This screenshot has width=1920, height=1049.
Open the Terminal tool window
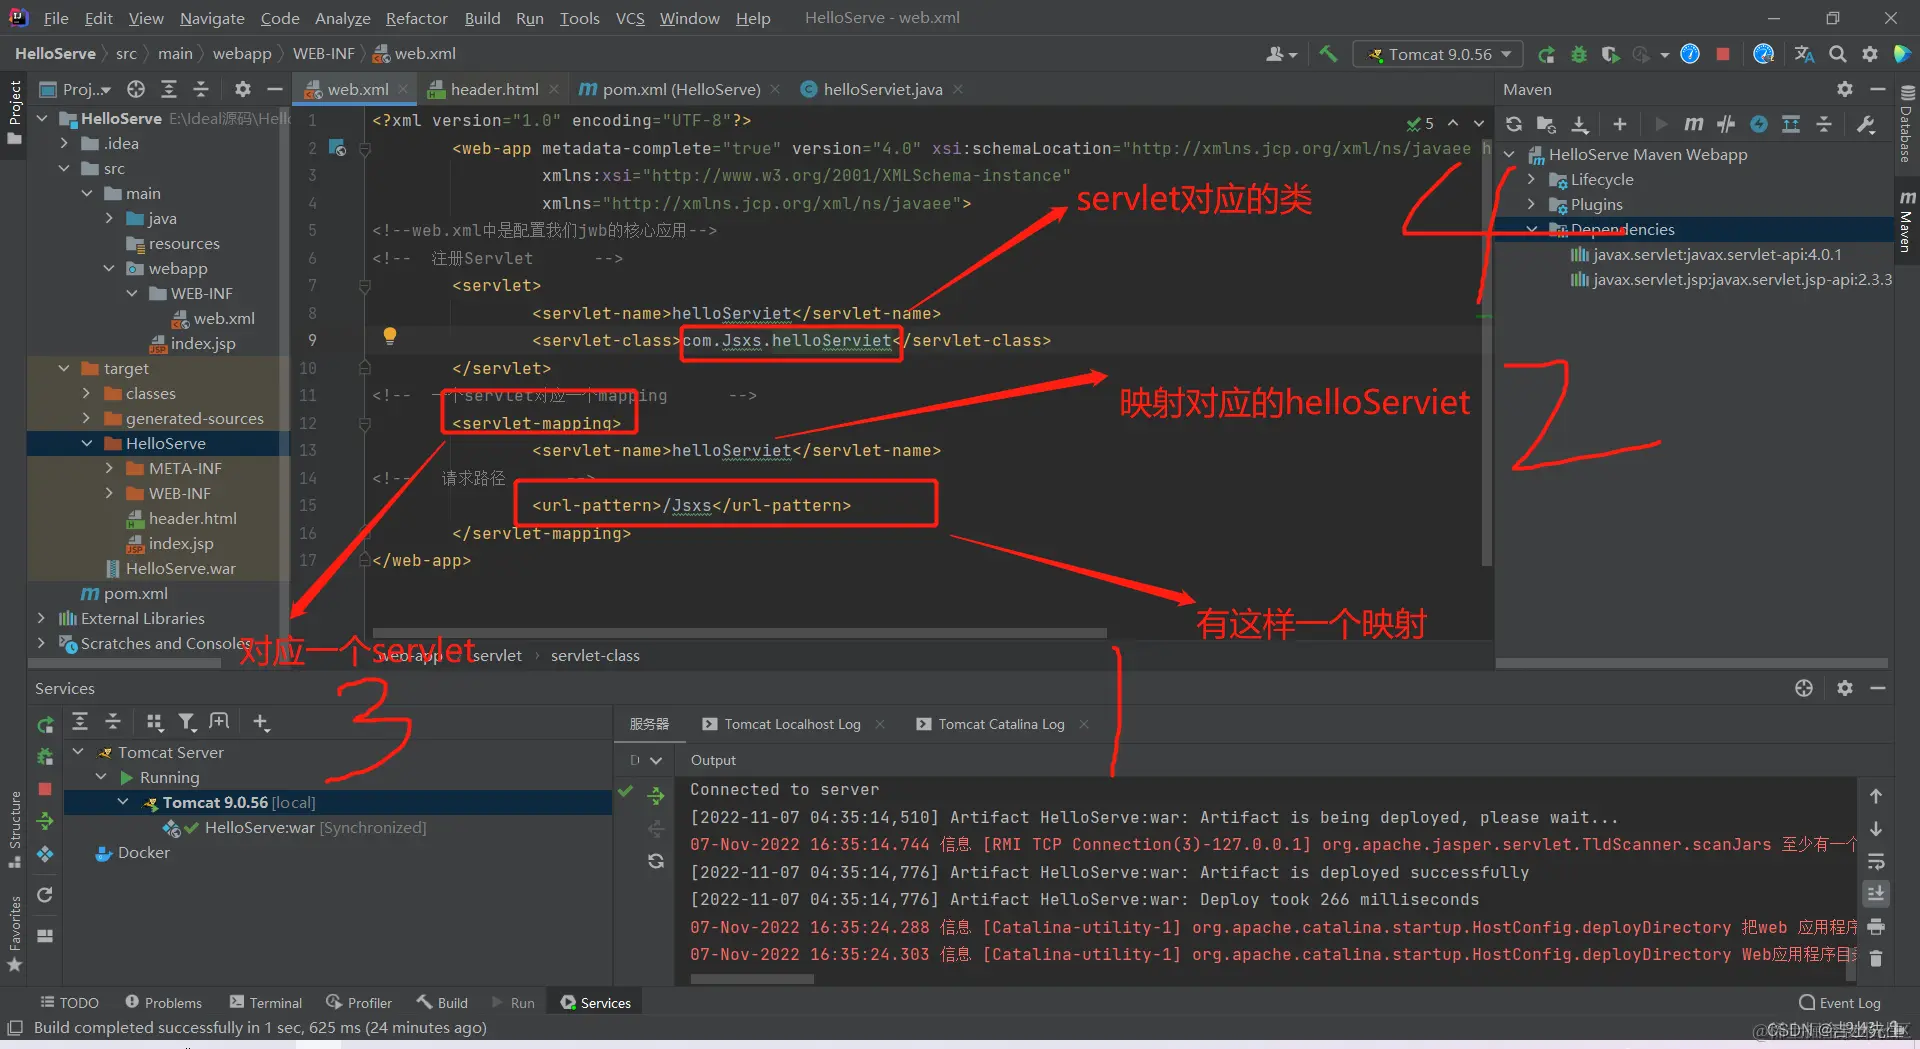pyautogui.click(x=265, y=1002)
